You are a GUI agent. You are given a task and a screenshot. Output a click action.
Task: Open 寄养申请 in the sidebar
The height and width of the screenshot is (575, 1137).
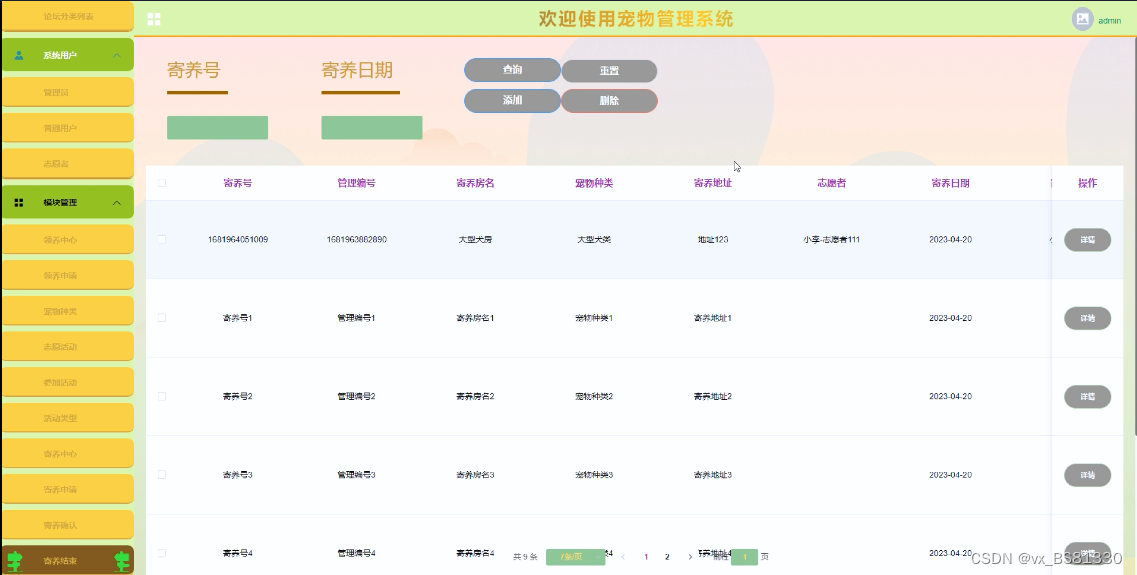pos(68,489)
